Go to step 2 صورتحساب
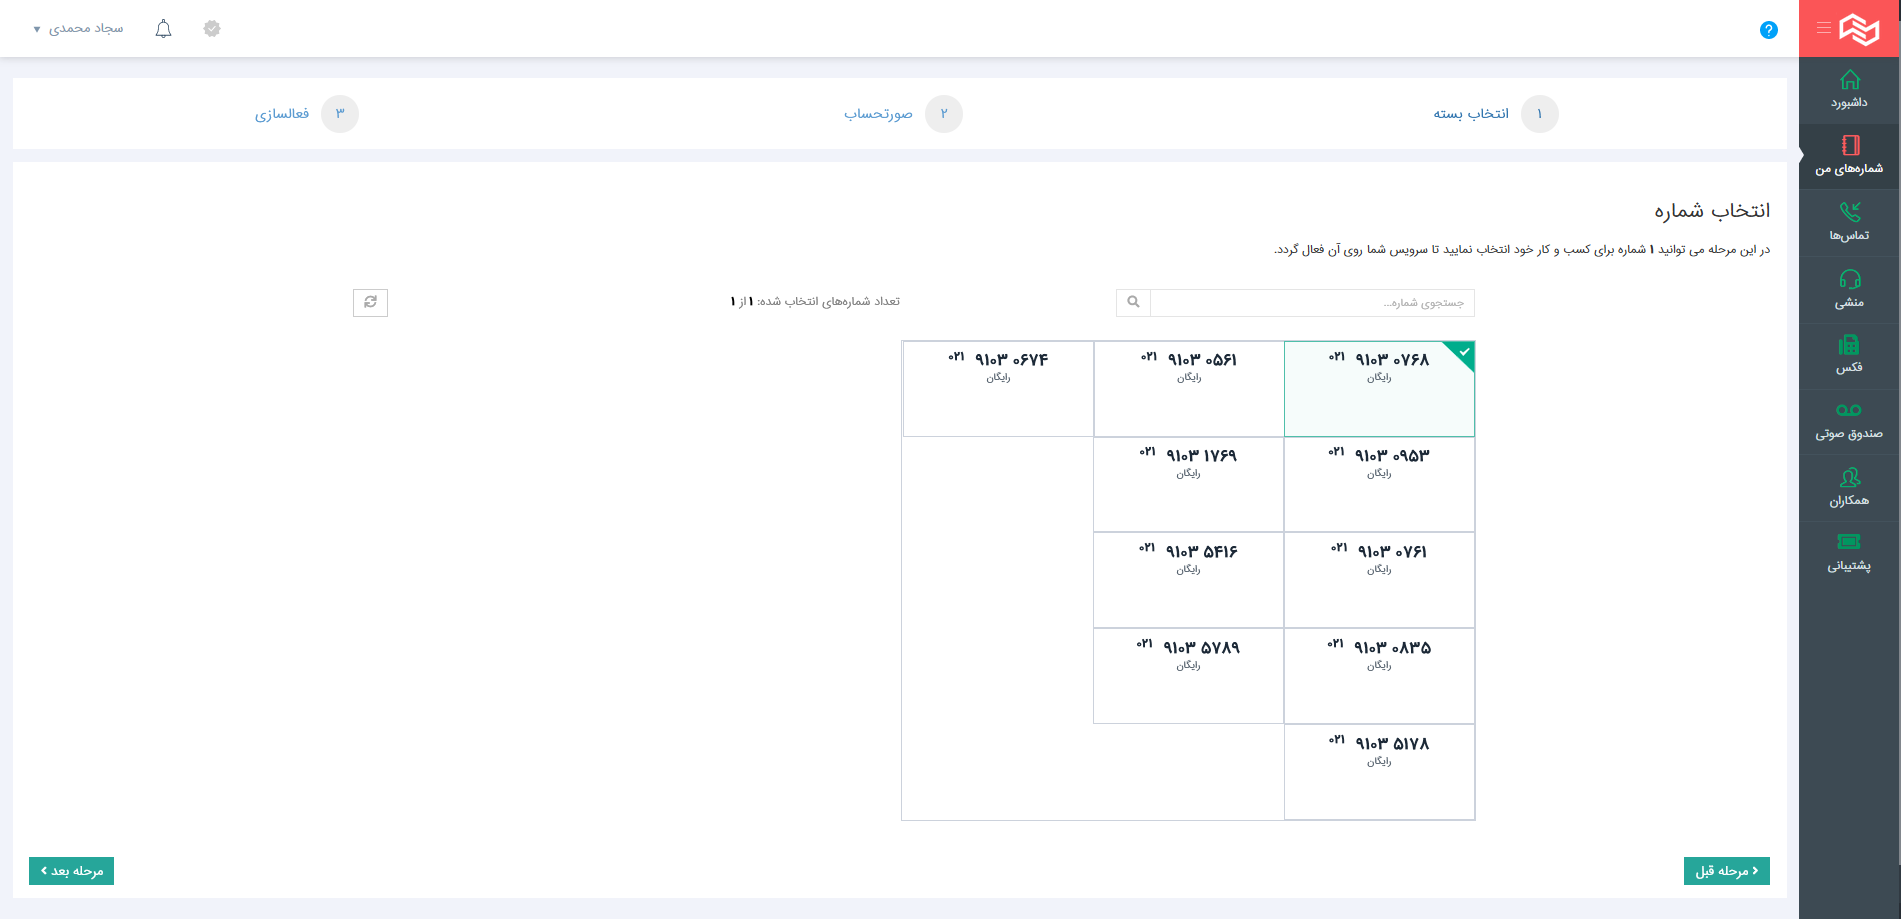The image size is (1901, 919). (x=943, y=114)
